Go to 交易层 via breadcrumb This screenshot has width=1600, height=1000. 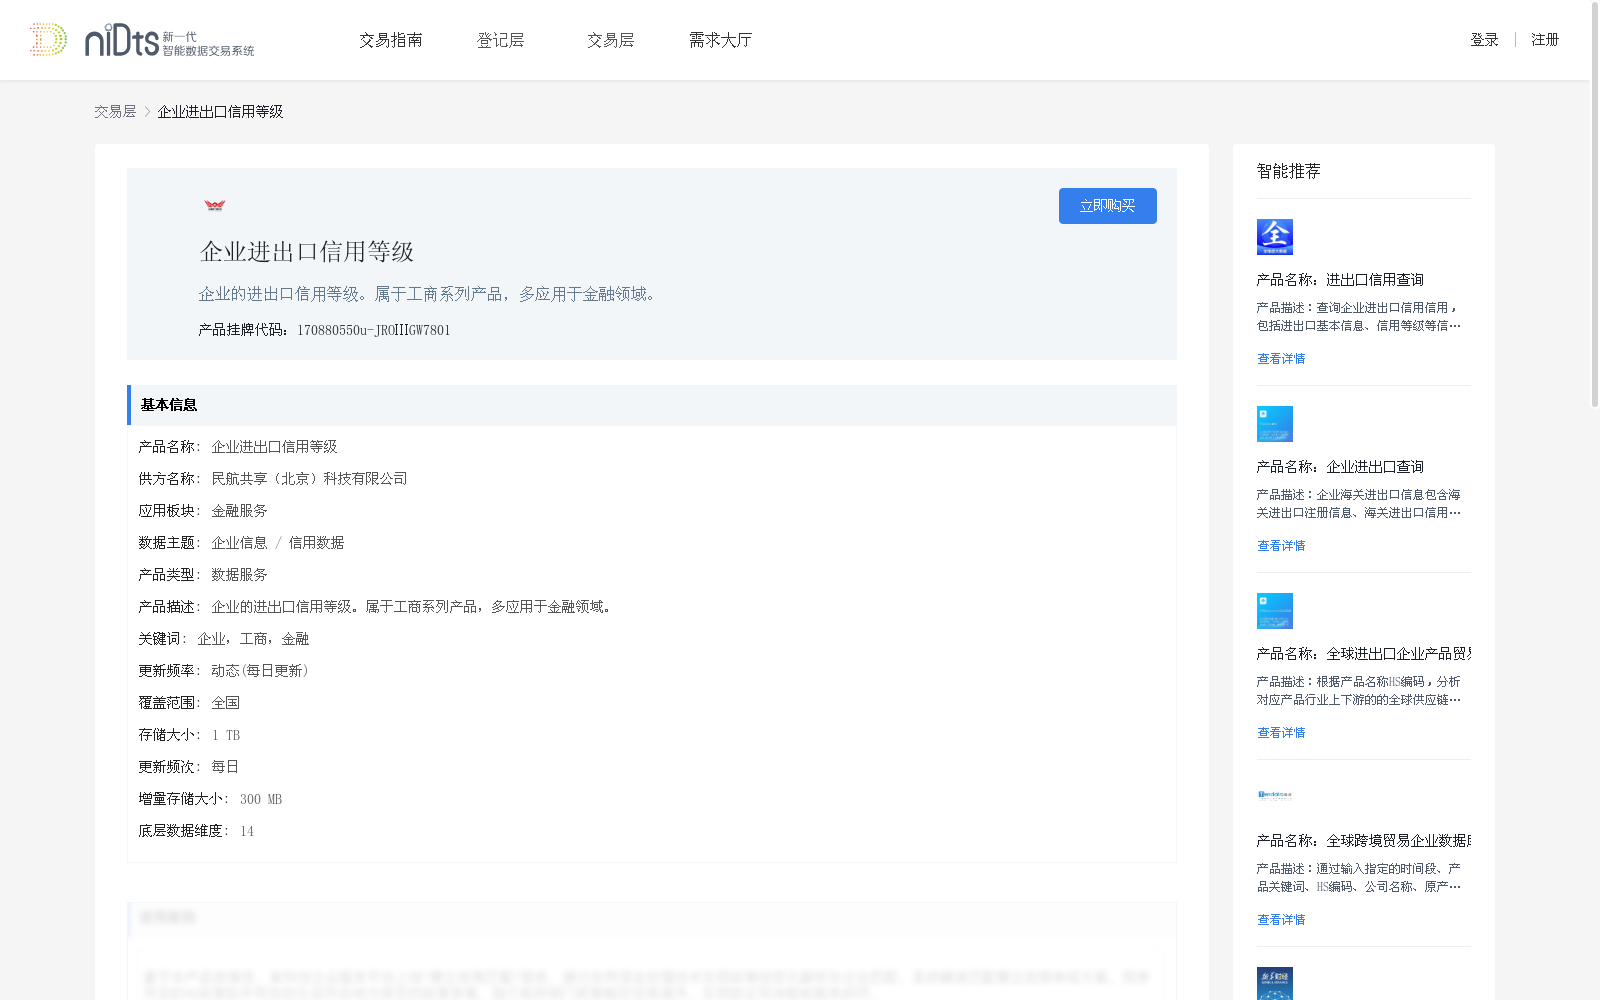click(115, 112)
